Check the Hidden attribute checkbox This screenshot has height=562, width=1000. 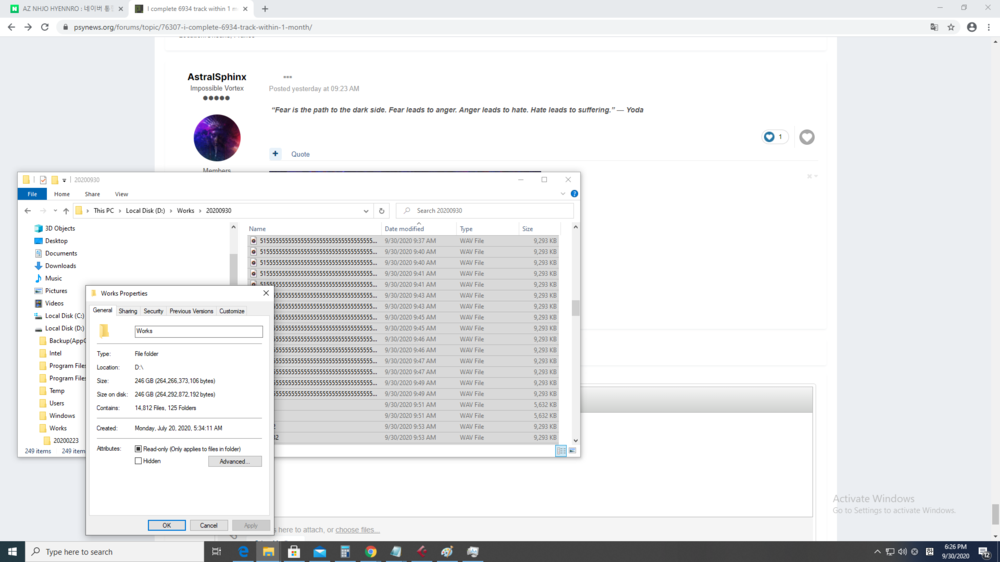tap(138, 461)
